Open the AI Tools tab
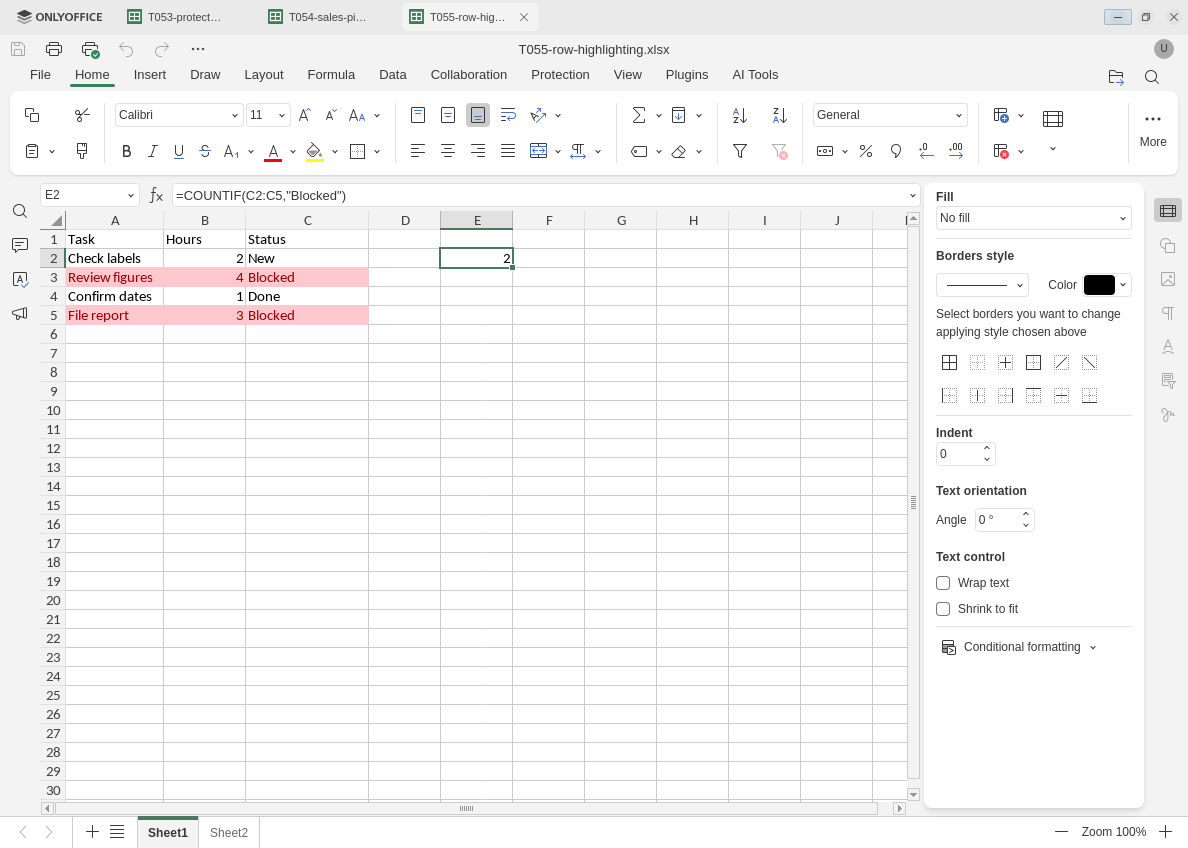 [755, 75]
